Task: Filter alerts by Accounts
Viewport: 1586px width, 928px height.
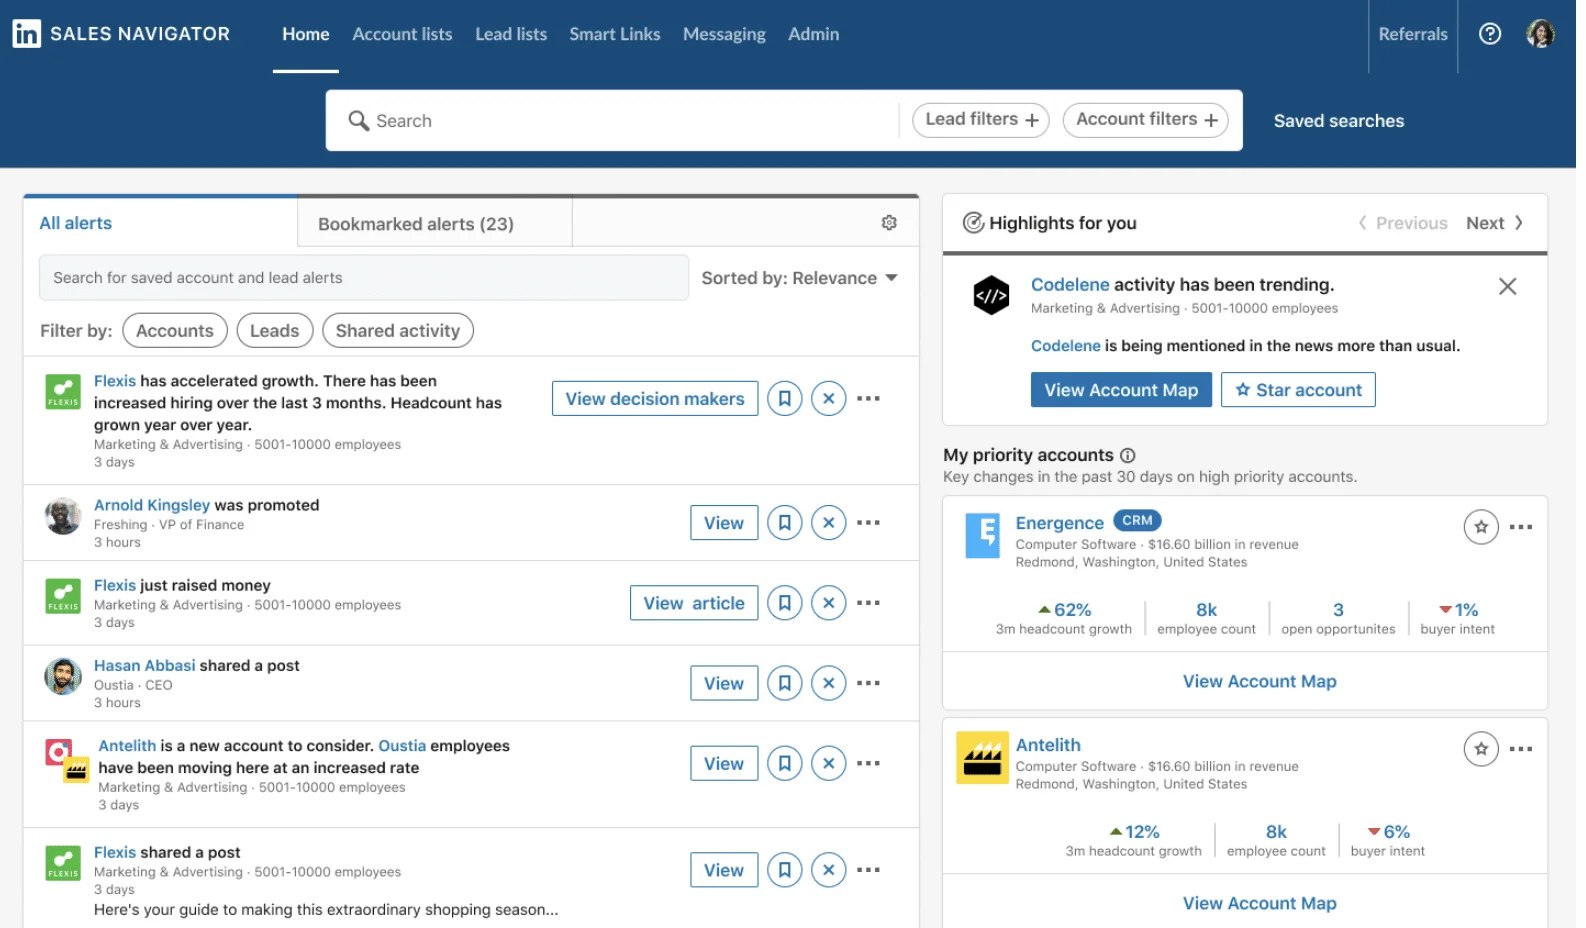Action: click(175, 331)
